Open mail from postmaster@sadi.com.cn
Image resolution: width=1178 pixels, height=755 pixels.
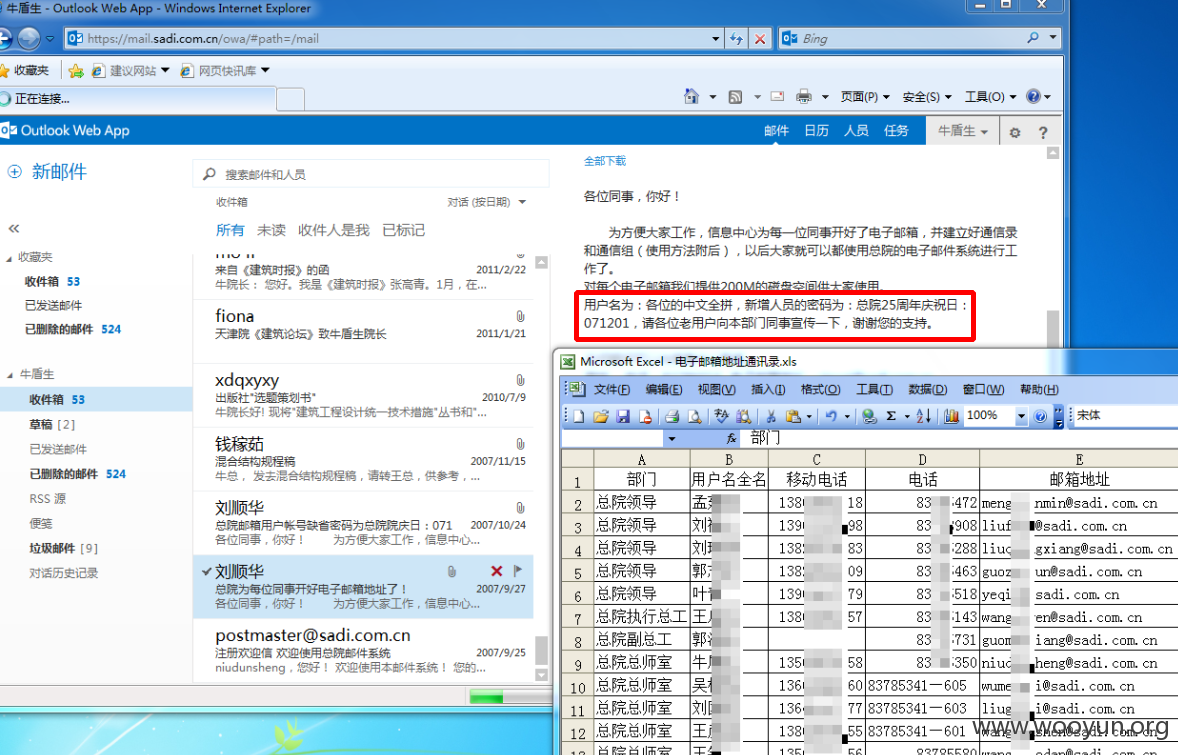tap(364, 651)
